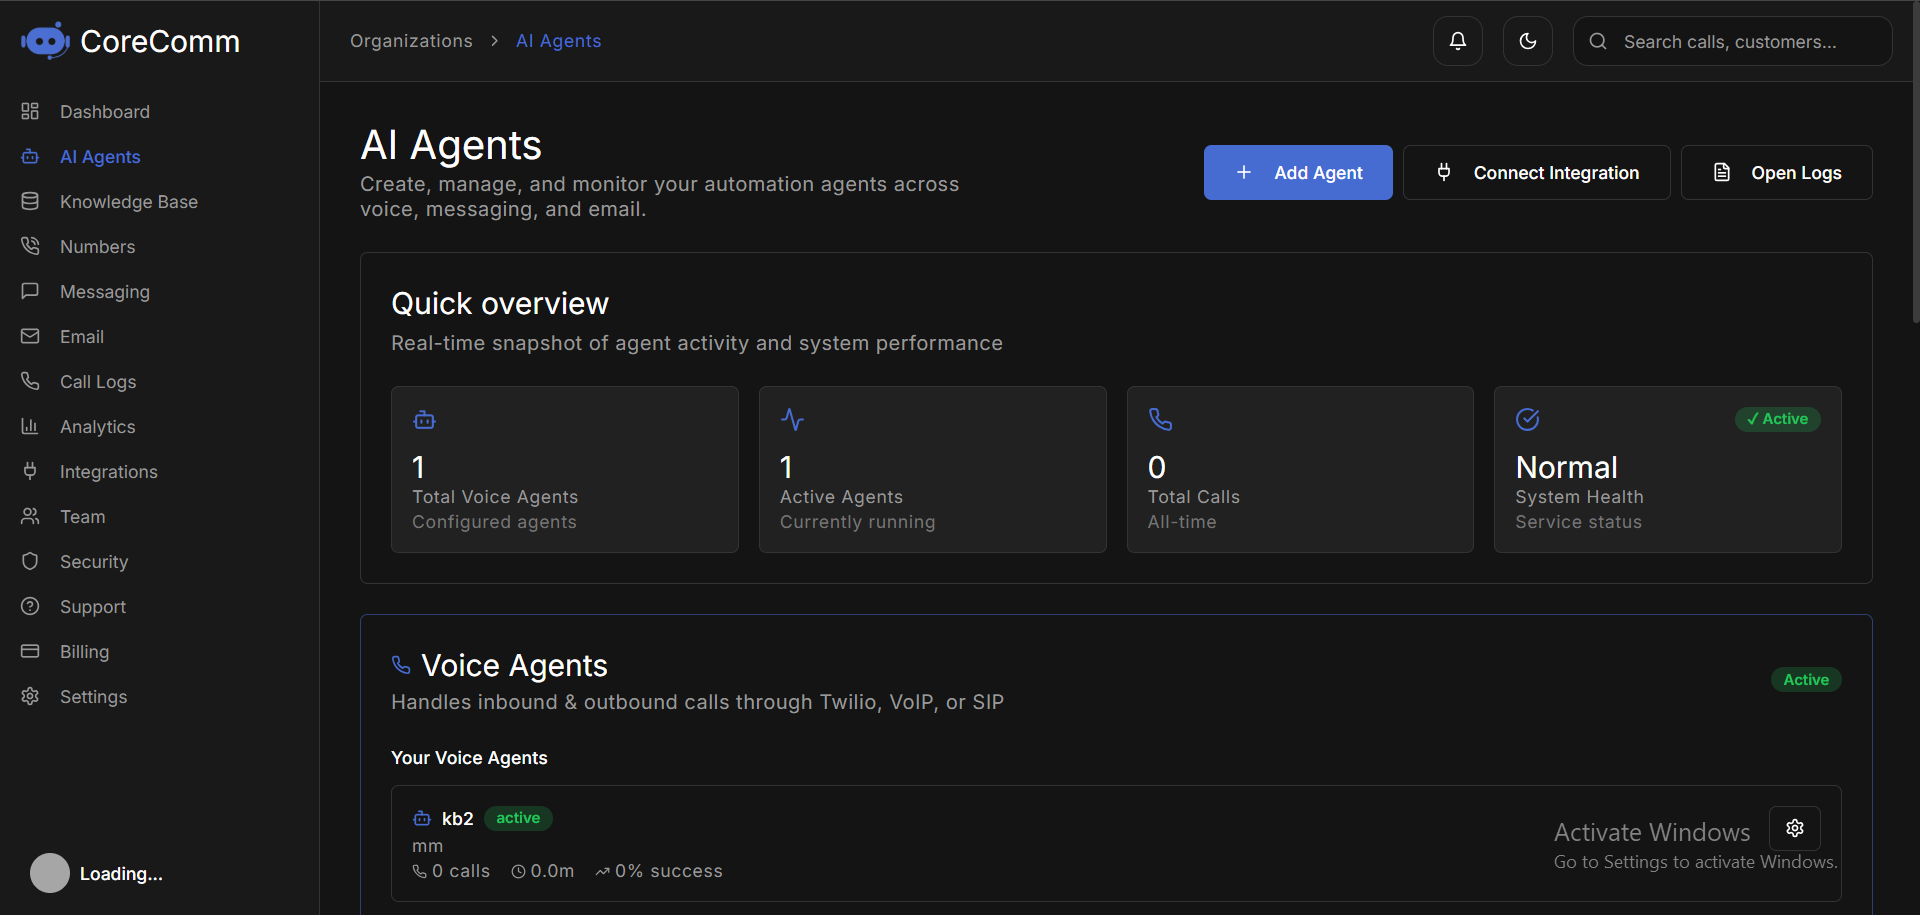
Task: Toggle the active badge on kb2 agent
Action: pos(517,818)
